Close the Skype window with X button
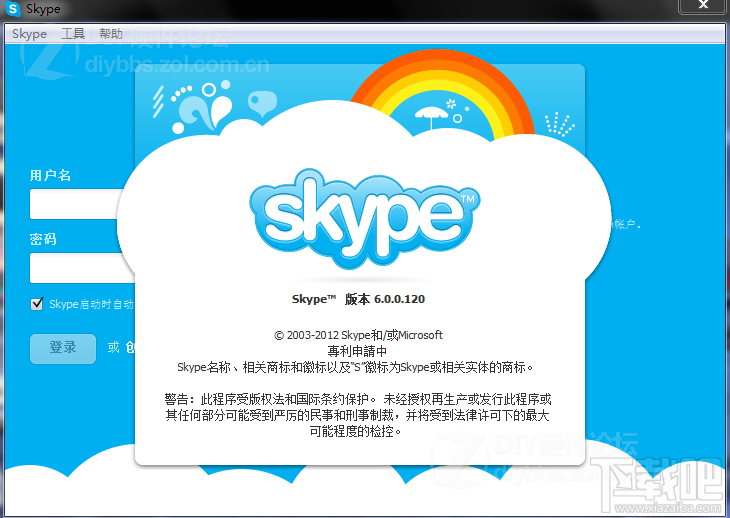The image size is (730, 518). pyautogui.click(x=703, y=6)
